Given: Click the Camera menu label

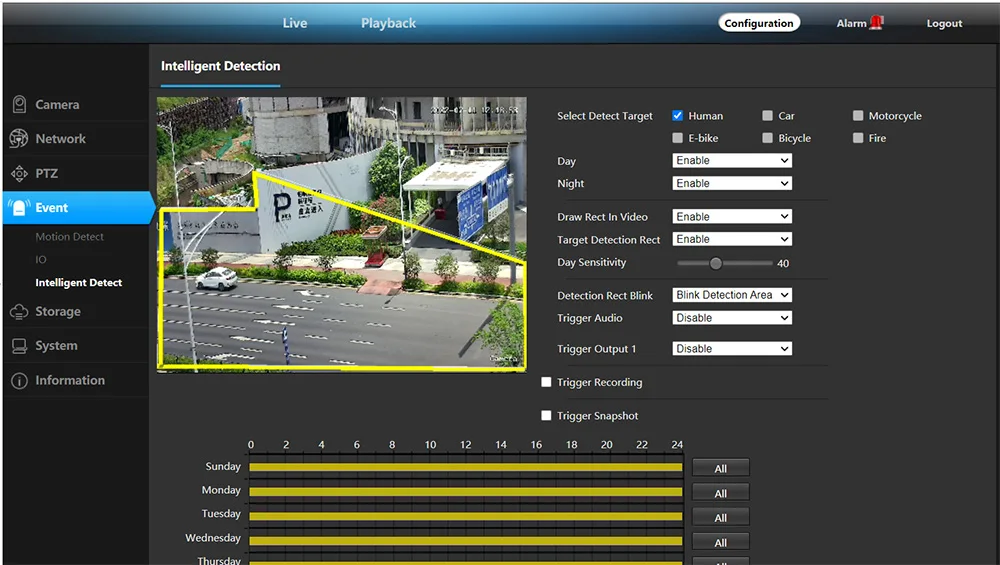Looking at the screenshot, I should (57, 105).
